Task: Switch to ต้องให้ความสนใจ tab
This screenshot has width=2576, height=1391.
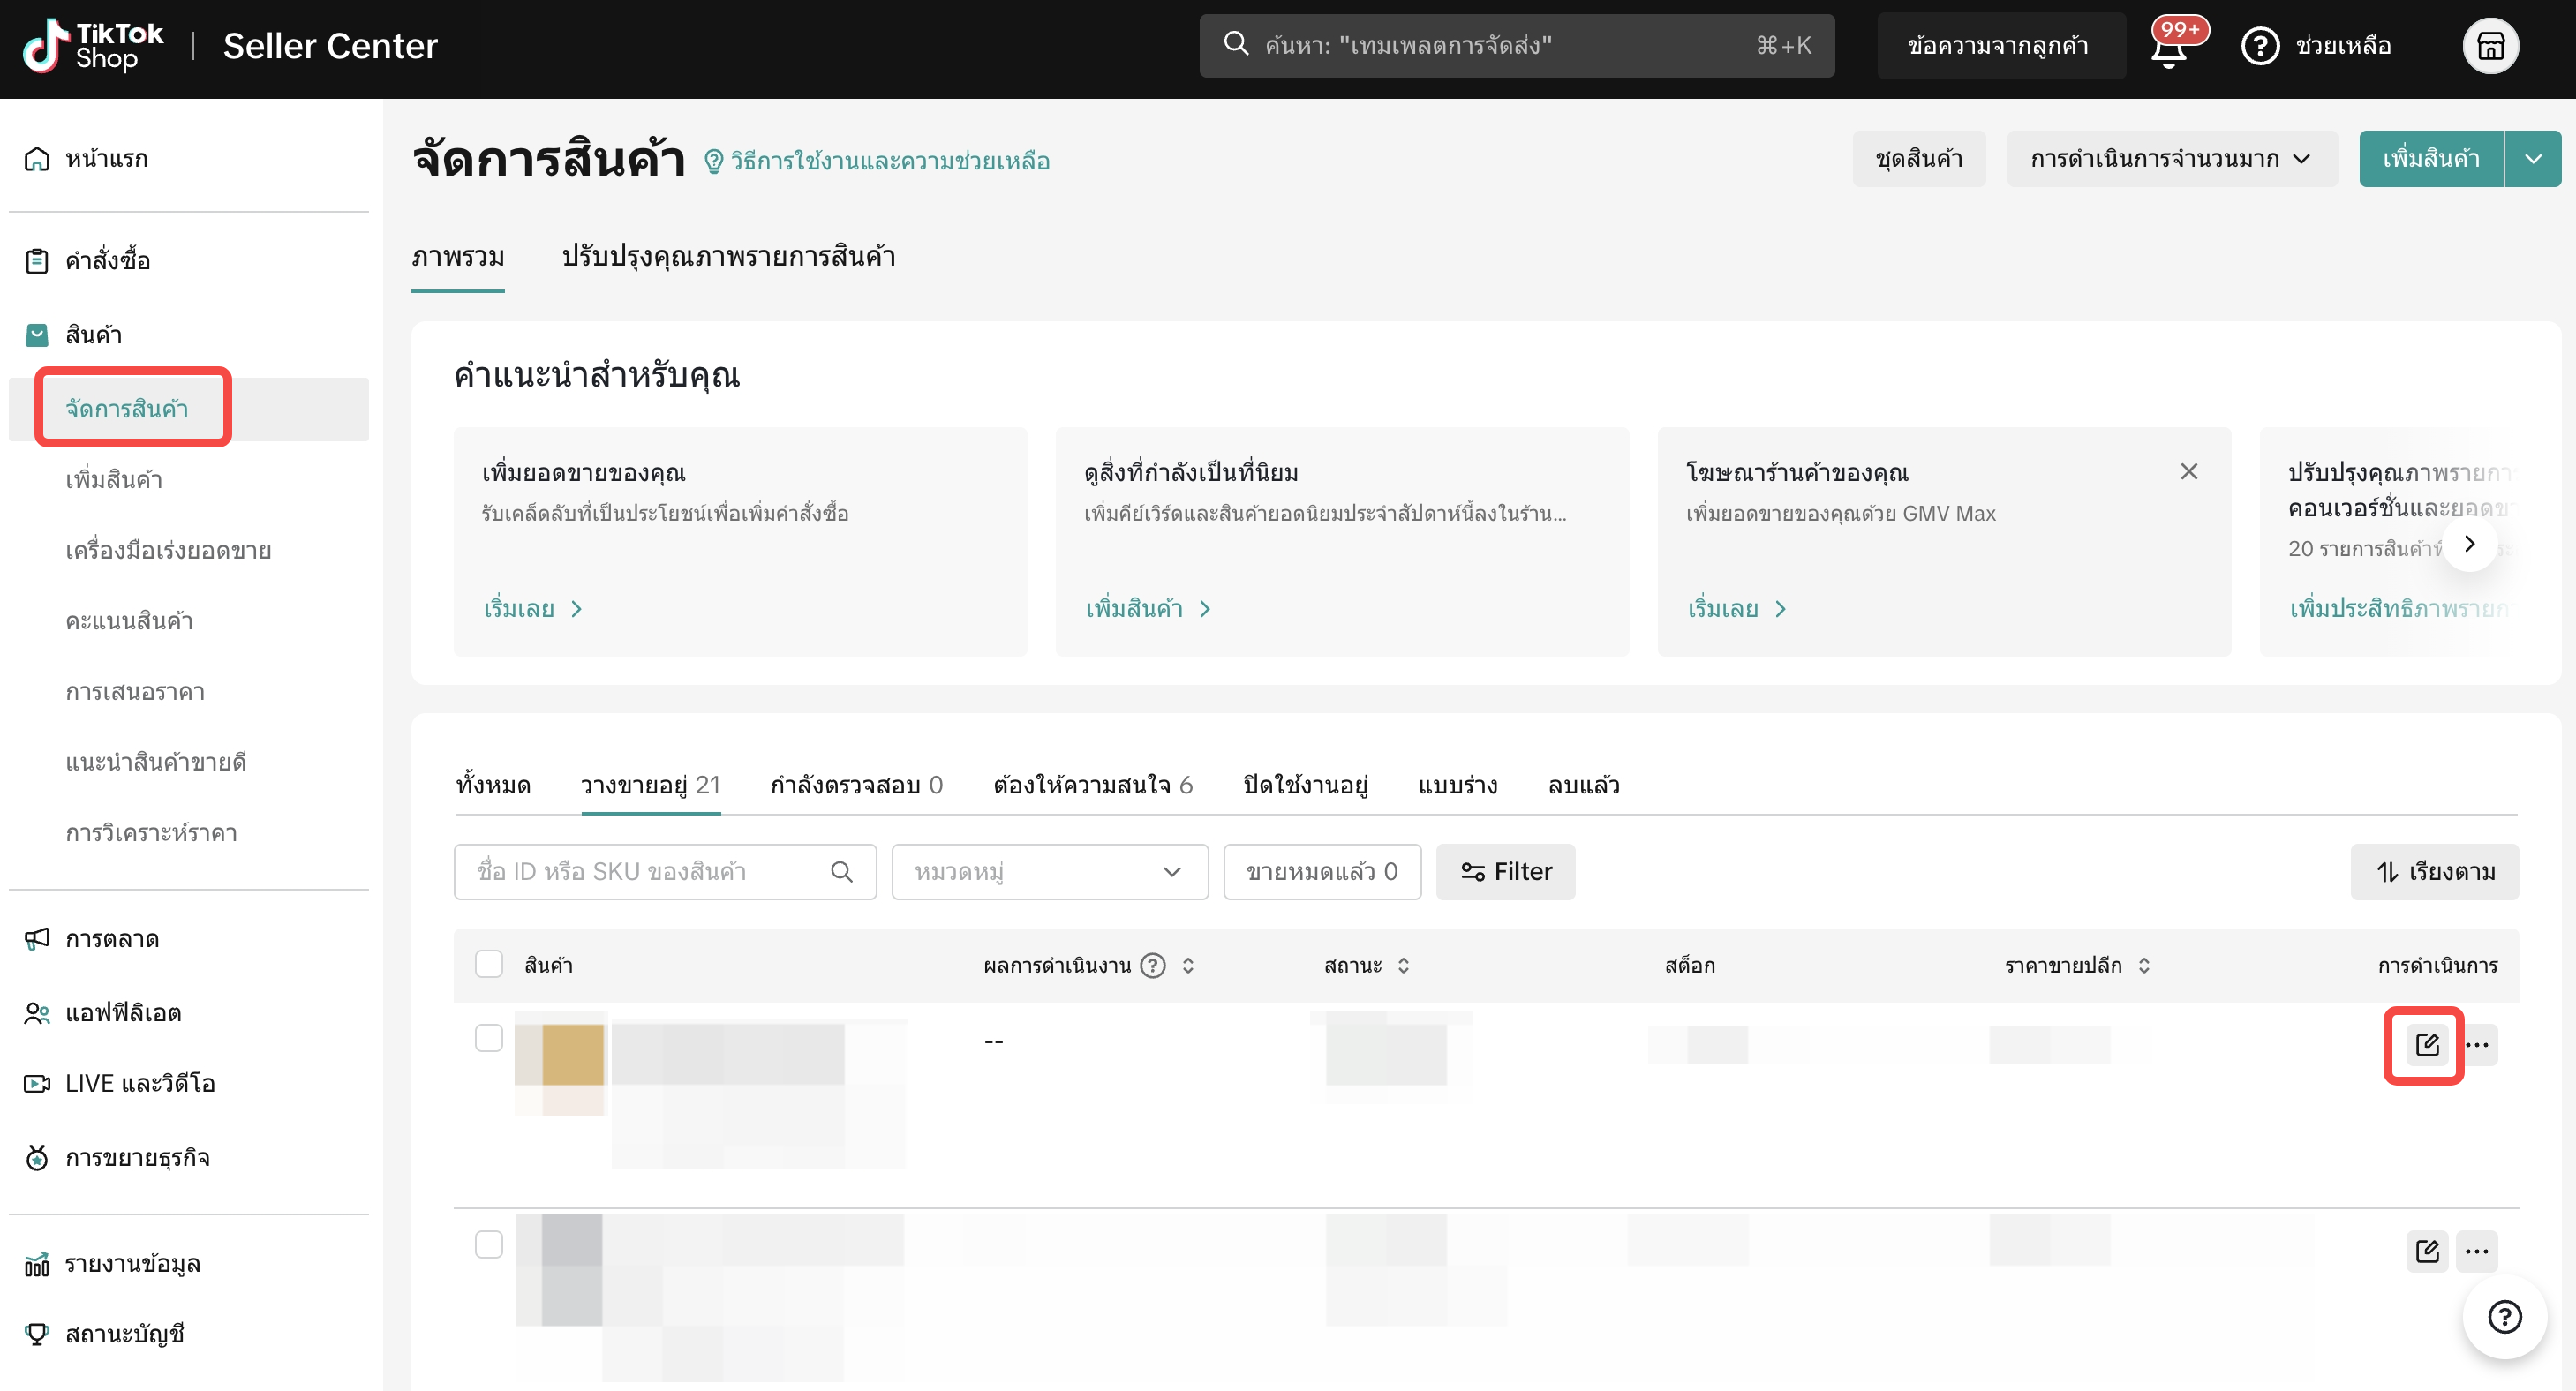Action: point(1092,785)
